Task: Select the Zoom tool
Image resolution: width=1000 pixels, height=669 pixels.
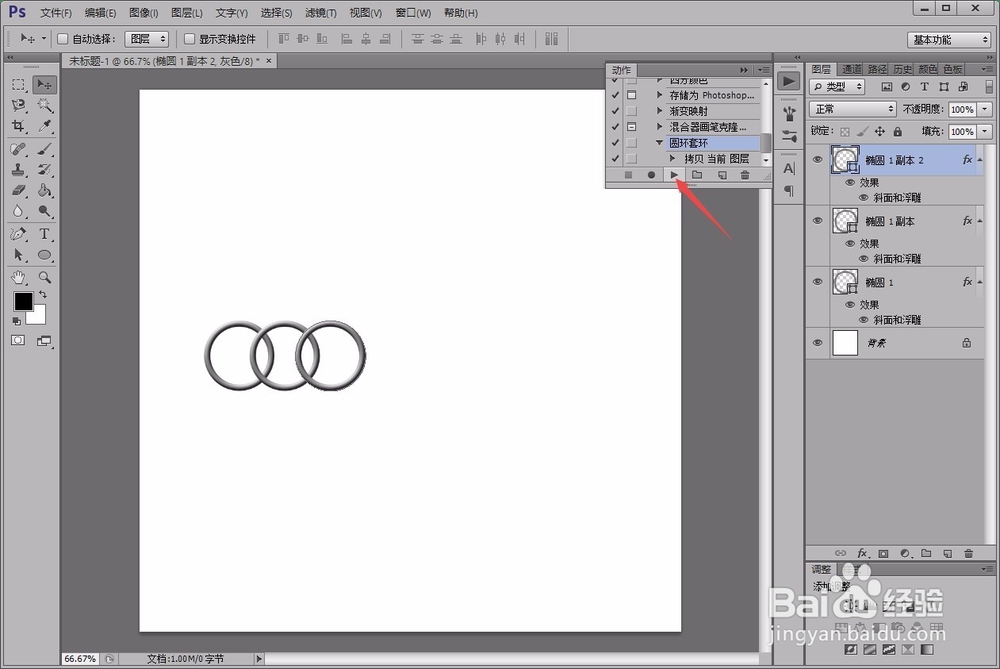Action: click(x=44, y=277)
